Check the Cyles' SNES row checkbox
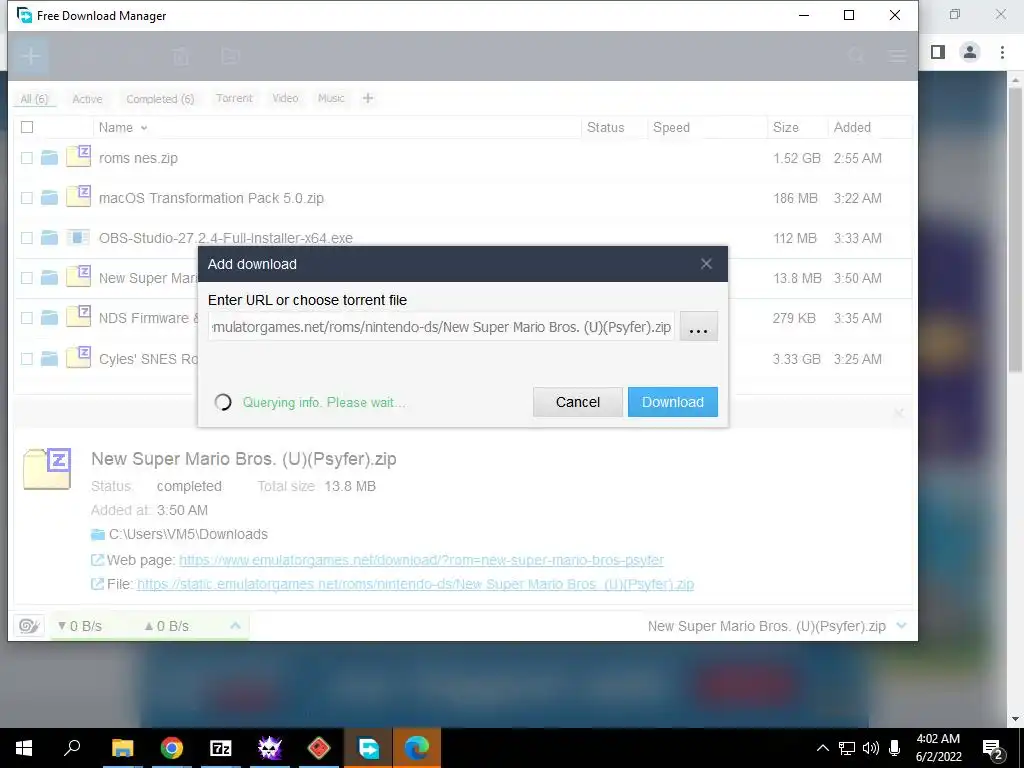Image resolution: width=1024 pixels, height=768 pixels. coord(27,359)
